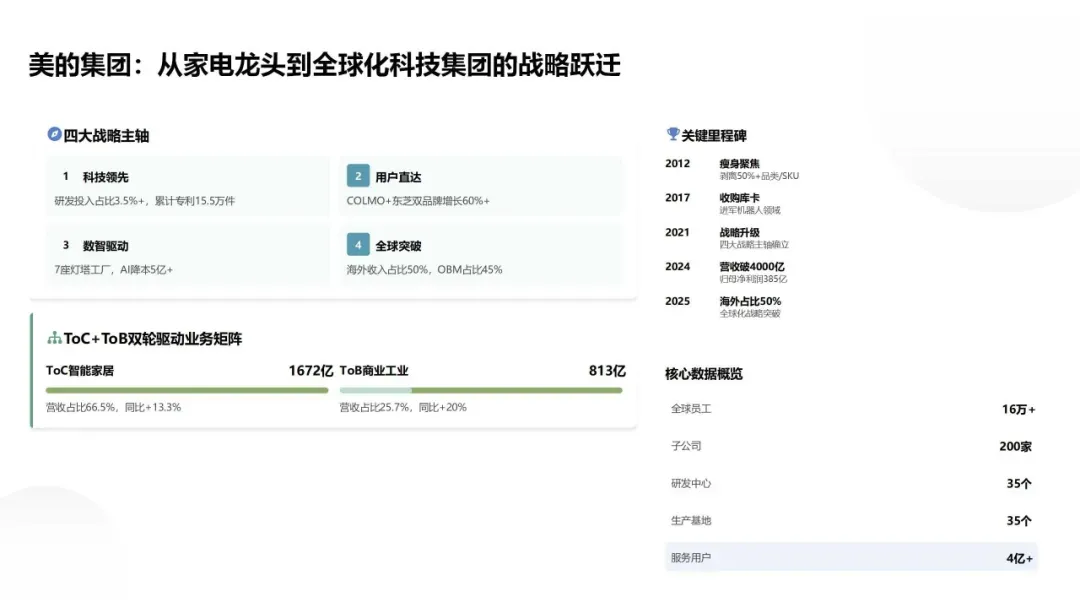The width and height of the screenshot is (1080, 608).
Task: Click the 35个 value in the 研发中心 row
Action: pos(1019,483)
